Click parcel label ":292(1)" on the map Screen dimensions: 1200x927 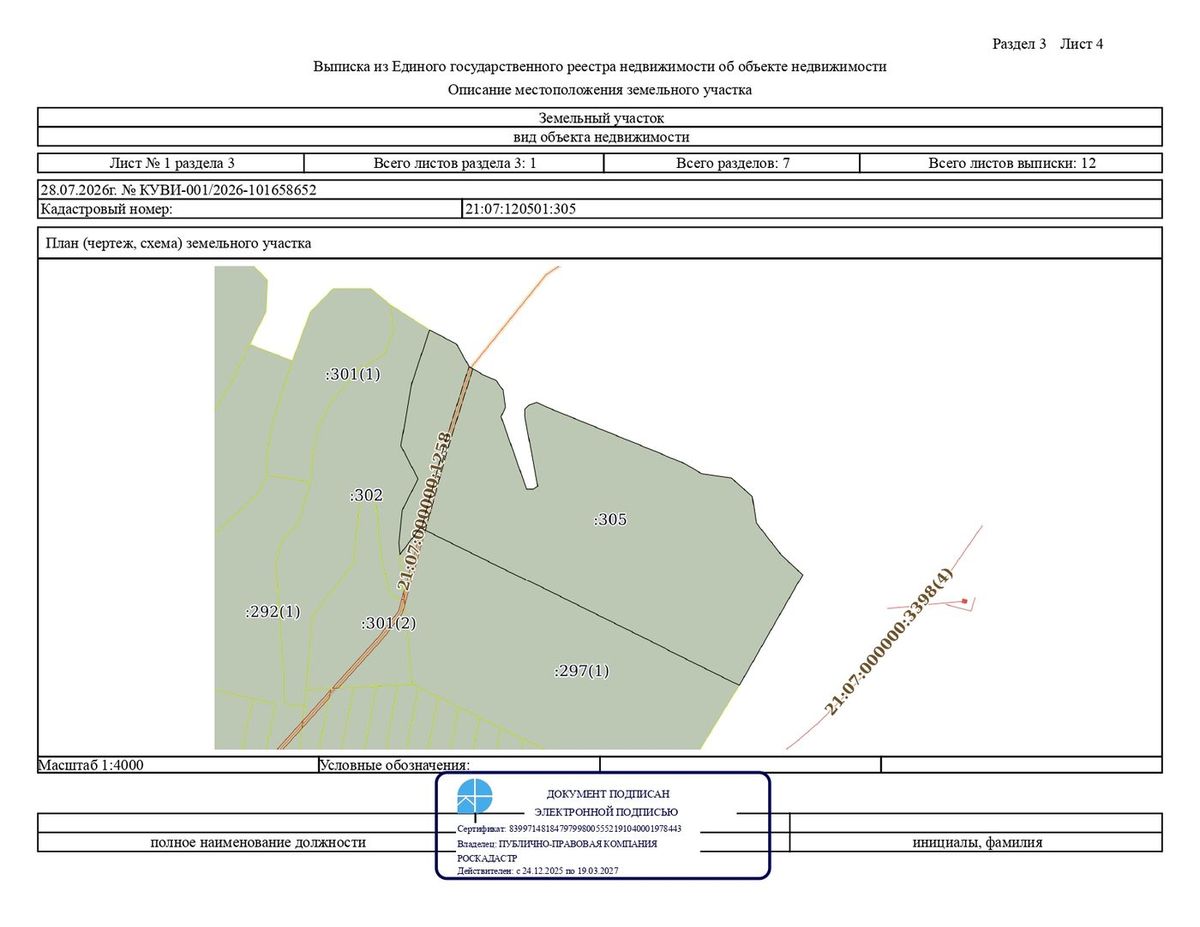(x=273, y=612)
